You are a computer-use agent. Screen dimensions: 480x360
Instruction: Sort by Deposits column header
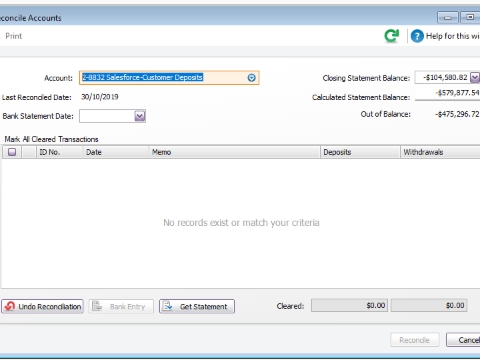pyautogui.click(x=360, y=152)
